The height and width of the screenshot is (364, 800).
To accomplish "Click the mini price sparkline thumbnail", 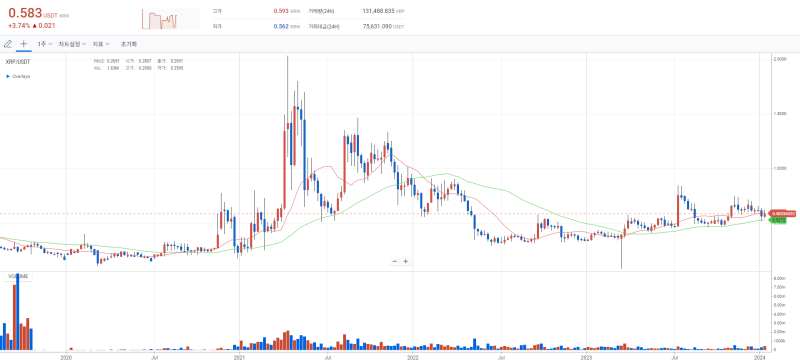I will [x=171, y=19].
